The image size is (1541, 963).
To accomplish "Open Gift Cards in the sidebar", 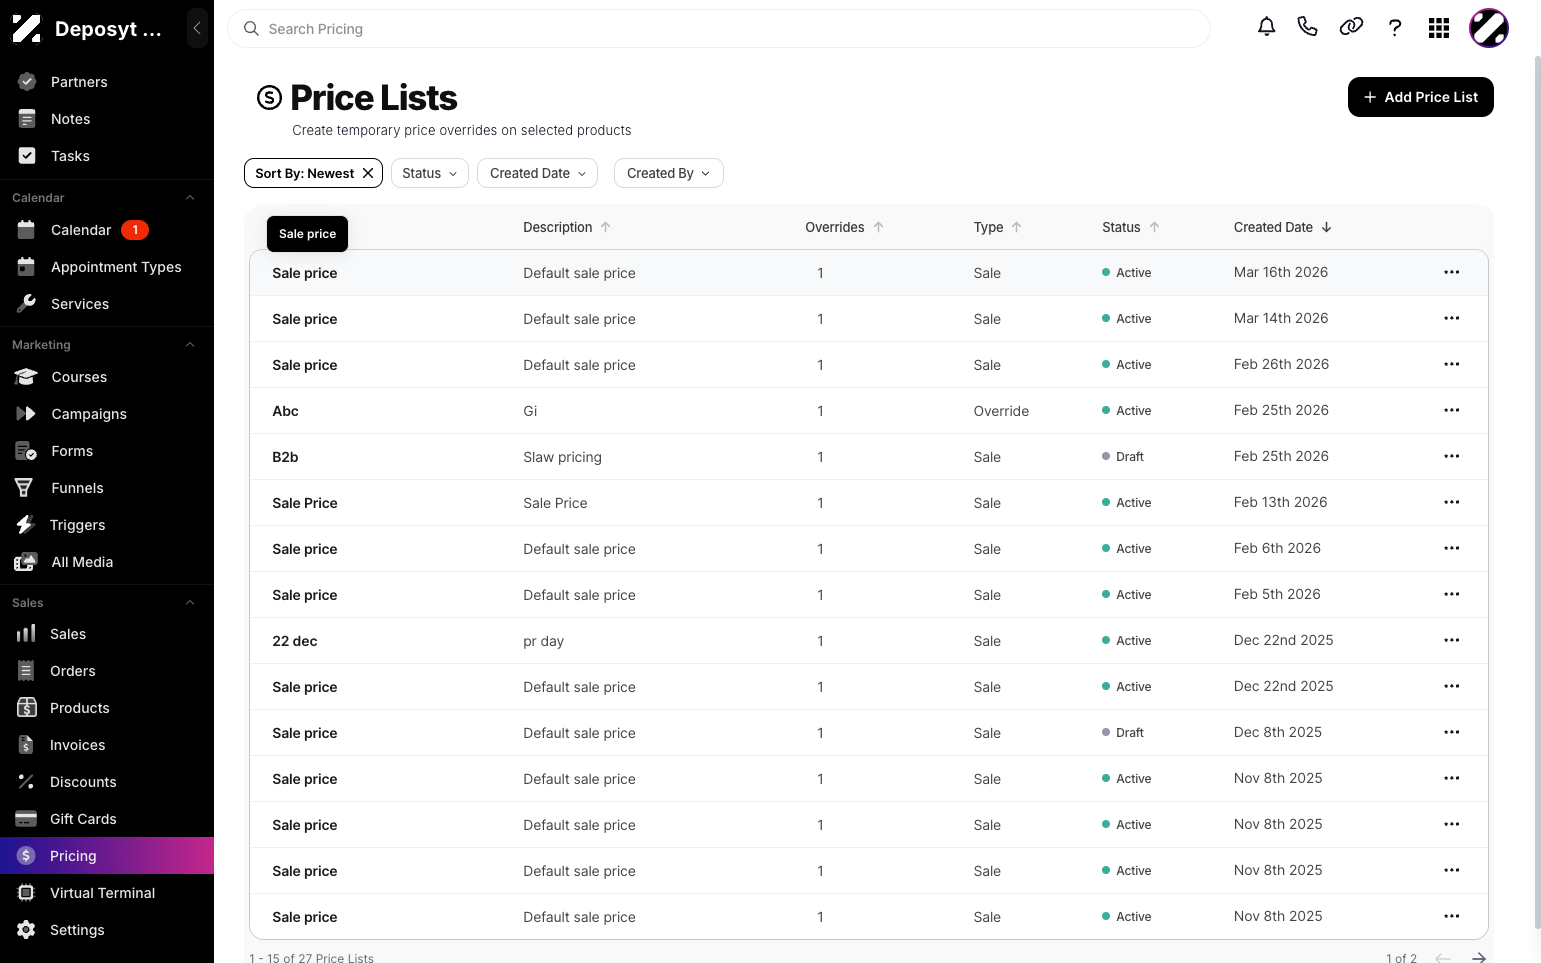I will [107, 819].
